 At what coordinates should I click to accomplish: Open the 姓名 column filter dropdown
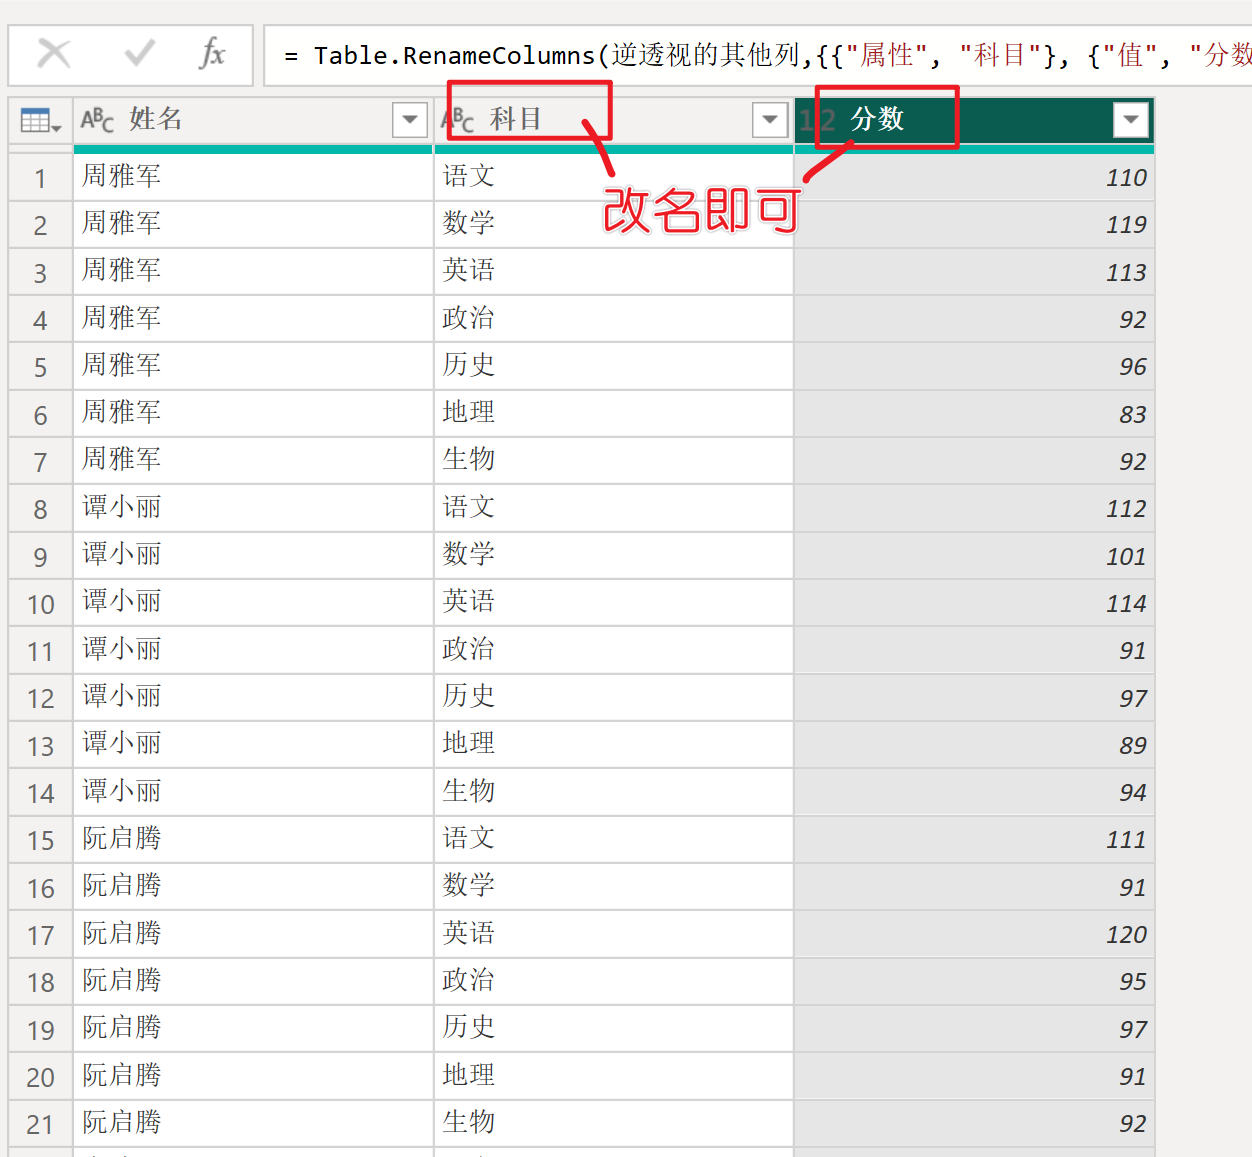pos(409,120)
